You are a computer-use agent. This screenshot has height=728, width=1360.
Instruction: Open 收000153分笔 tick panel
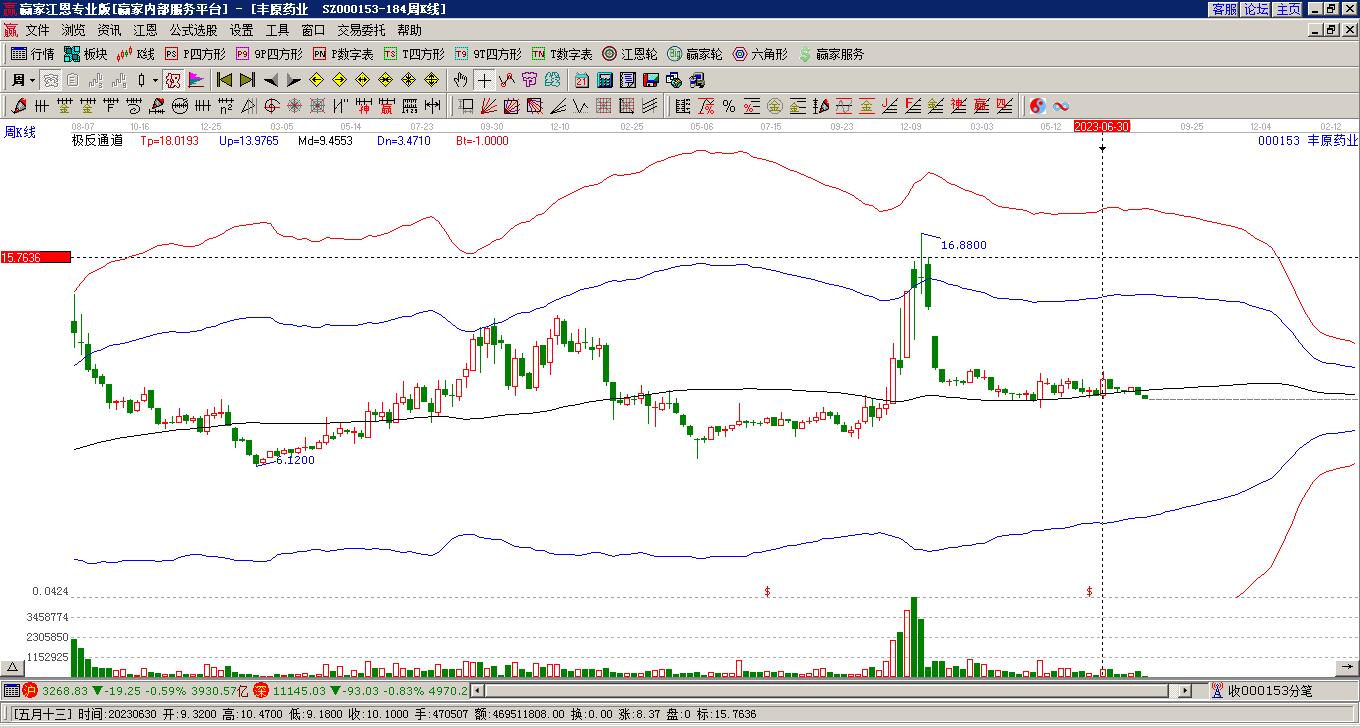pos(1262,690)
